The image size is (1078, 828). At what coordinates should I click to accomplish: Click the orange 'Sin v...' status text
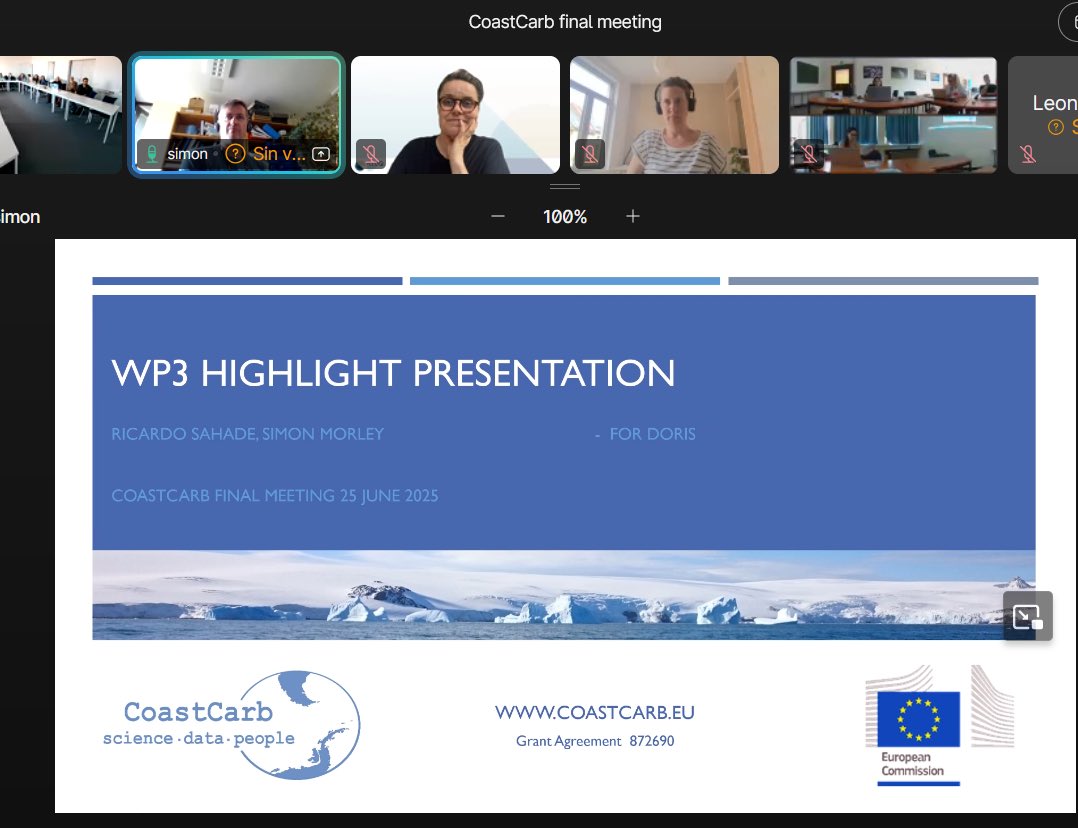coord(279,153)
